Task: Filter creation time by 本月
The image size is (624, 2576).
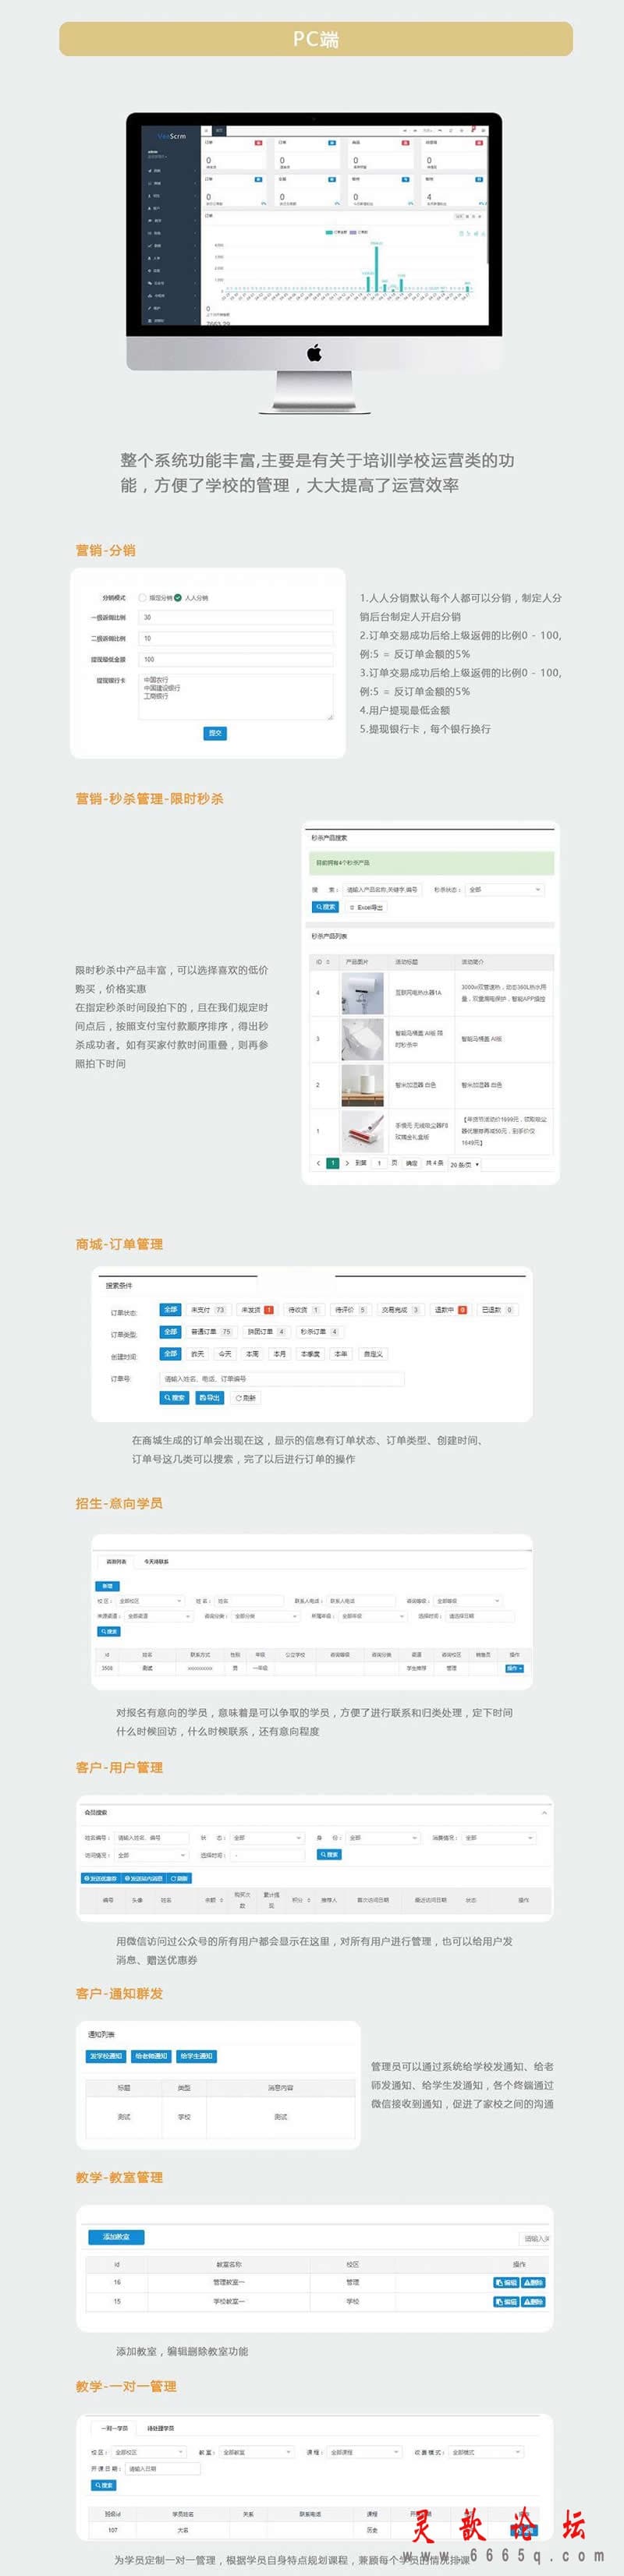Action: pos(280,1354)
